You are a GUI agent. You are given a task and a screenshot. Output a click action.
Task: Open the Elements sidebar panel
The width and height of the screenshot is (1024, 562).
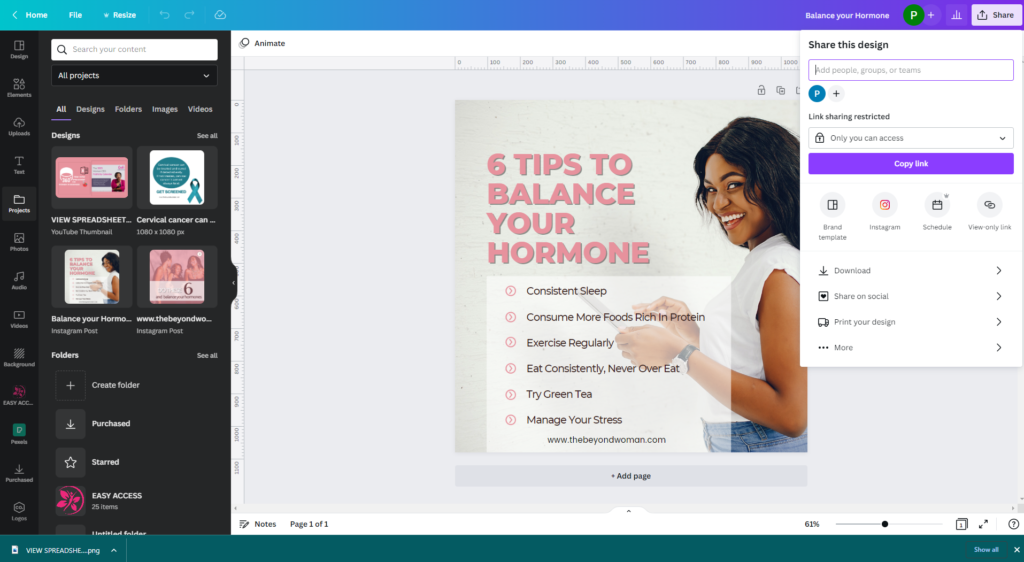tap(19, 88)
